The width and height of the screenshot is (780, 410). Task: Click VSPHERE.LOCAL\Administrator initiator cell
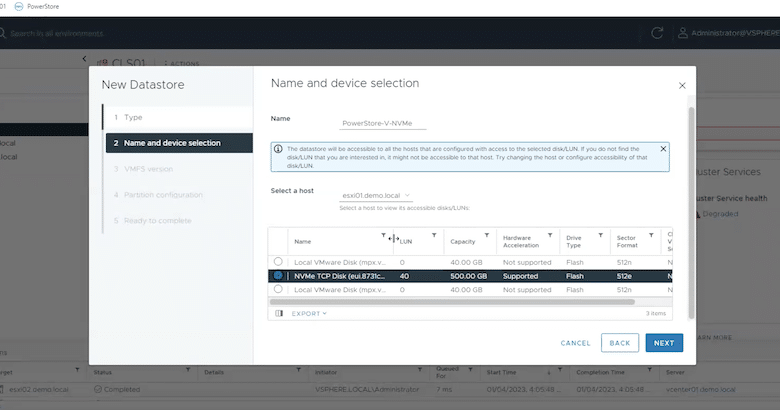click(367, 389)
